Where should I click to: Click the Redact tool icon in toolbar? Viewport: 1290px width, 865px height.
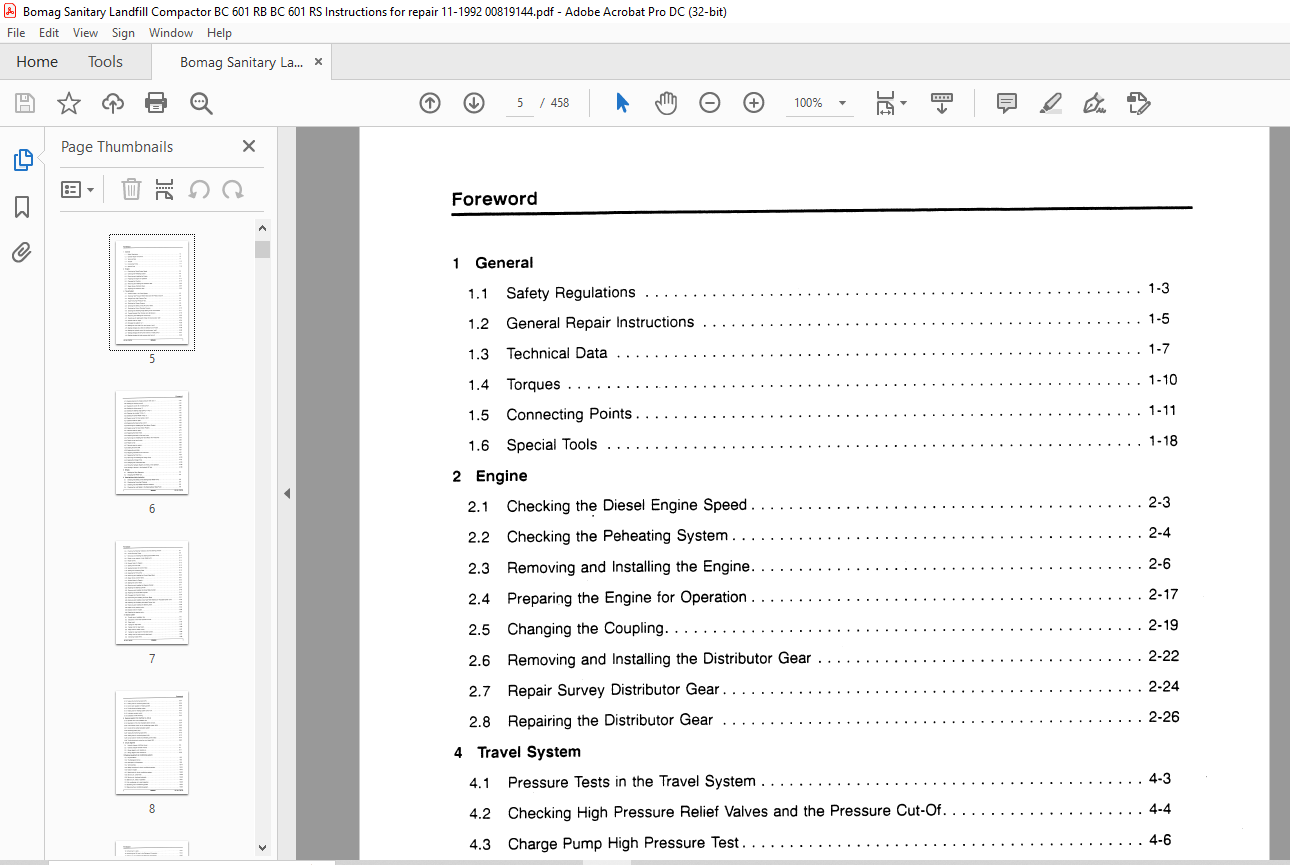(x=1138, y=103)
